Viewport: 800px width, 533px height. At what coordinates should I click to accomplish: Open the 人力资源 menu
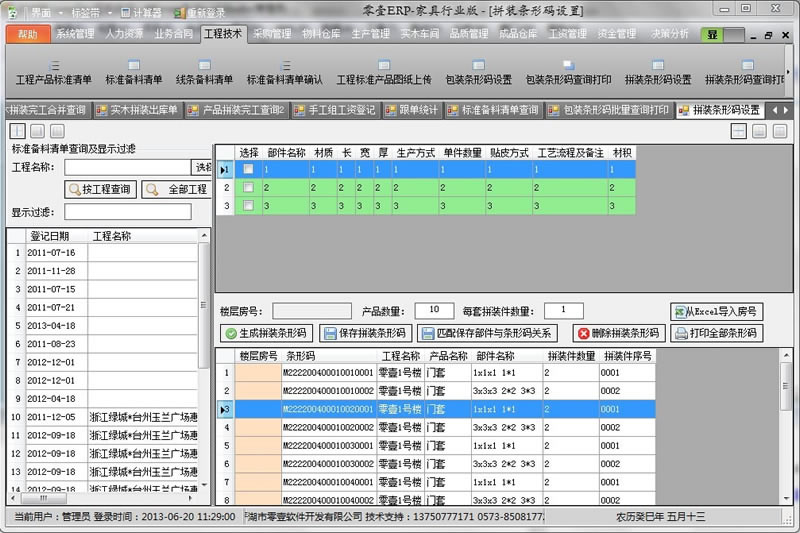pyautogui.click(x=124, y=34)
